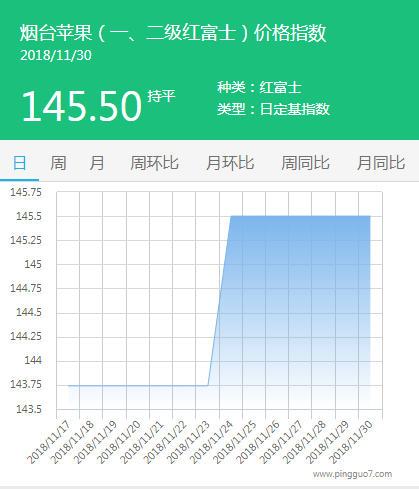
Task: Switch to the 周 weekly tab
Action: tap(58, 163)
